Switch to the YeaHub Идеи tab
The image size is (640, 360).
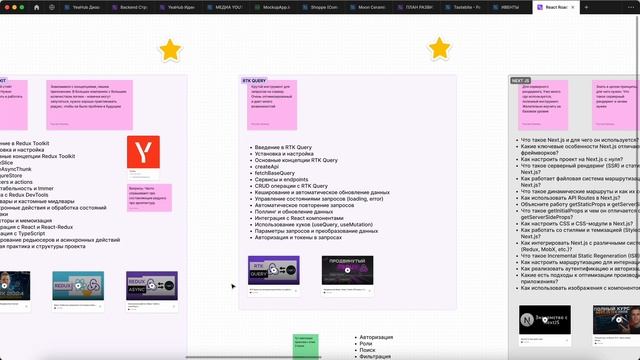178,7
